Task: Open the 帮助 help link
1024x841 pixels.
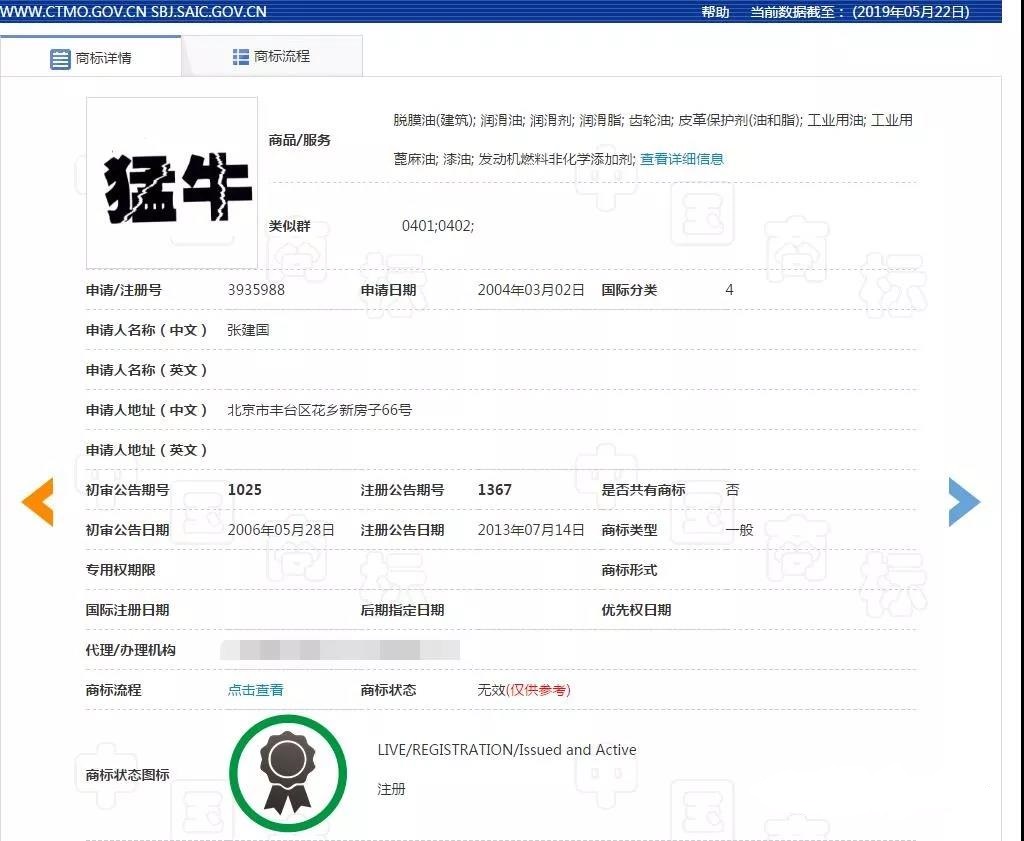Action: (x=714, y=12)
